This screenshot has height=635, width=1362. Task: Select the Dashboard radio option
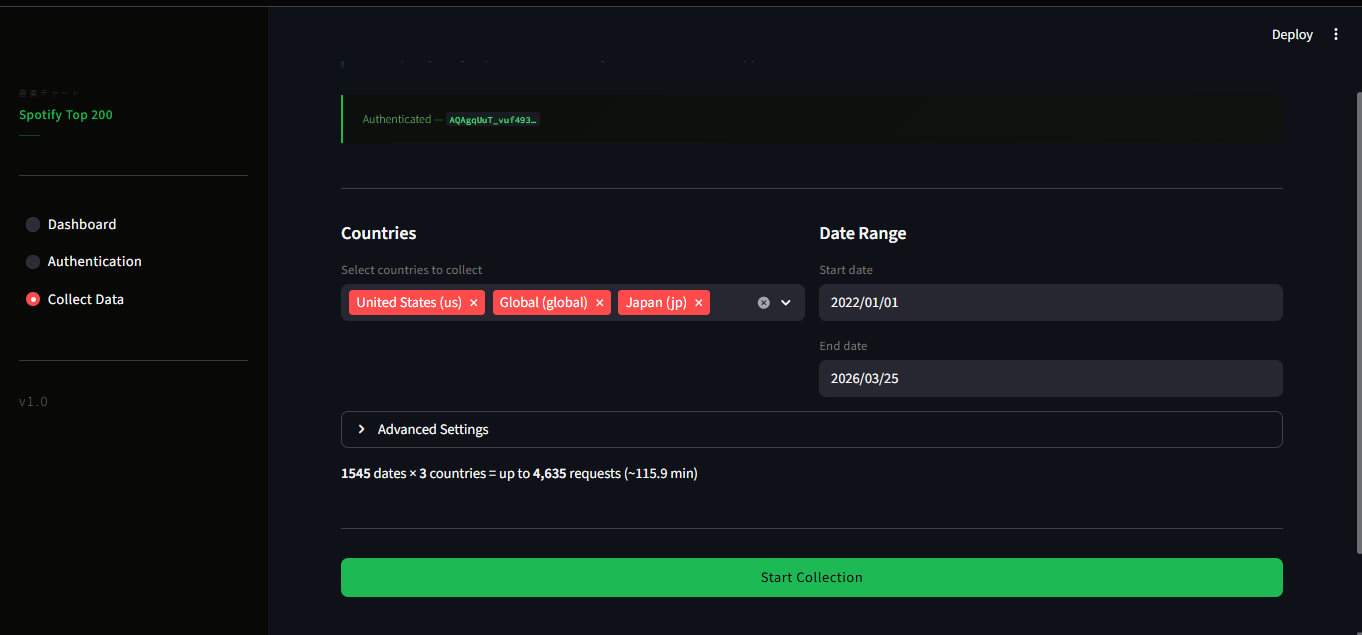(33, 225)
